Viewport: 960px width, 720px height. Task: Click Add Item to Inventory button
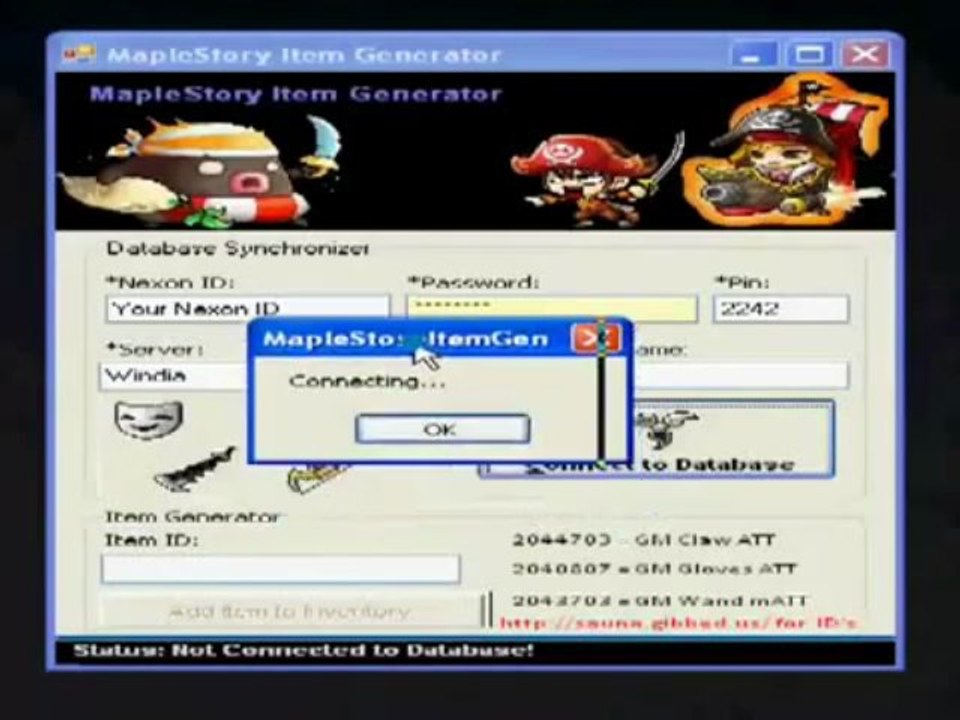coord(290,611)
